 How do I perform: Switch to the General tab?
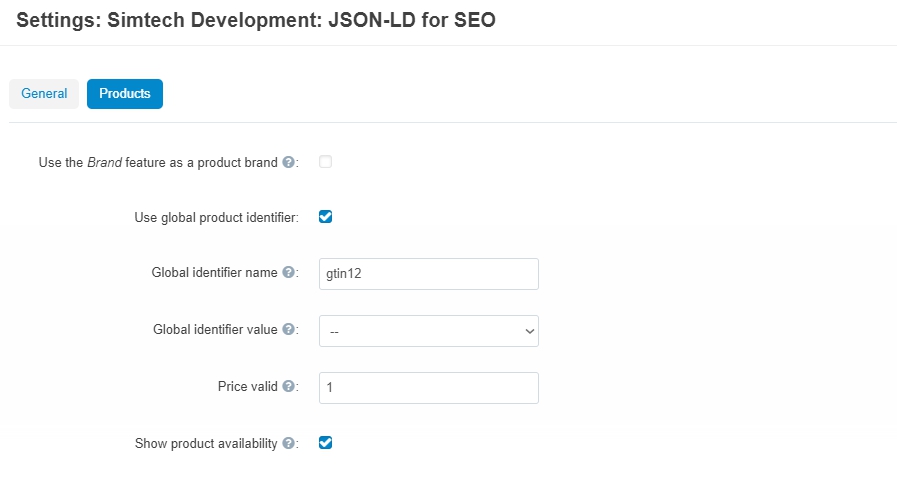pyautogui.click(x=44, y=94)
